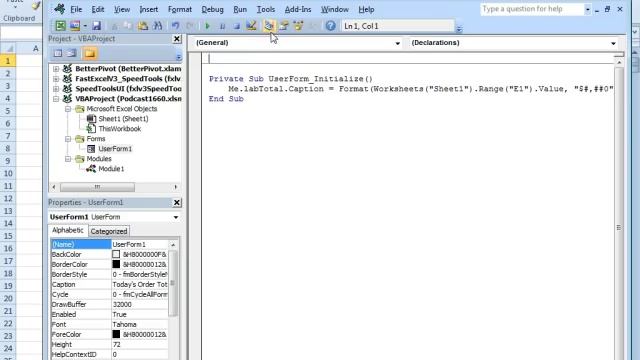Image resolution: width=640 pixels, height=360 pixels.
Task: Click the Cut toolbar icon
Action: point(115,26)
